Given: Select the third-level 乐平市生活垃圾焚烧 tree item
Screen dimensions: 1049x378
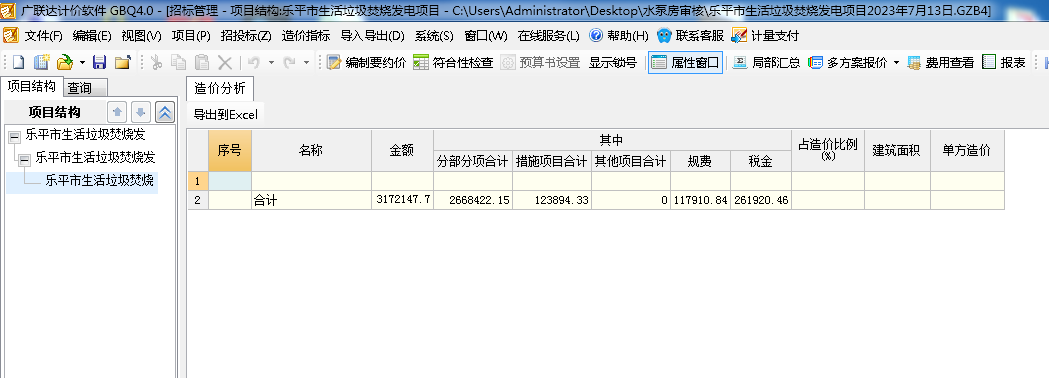Looking at the screenshot, I should click(x=100, y=181).
